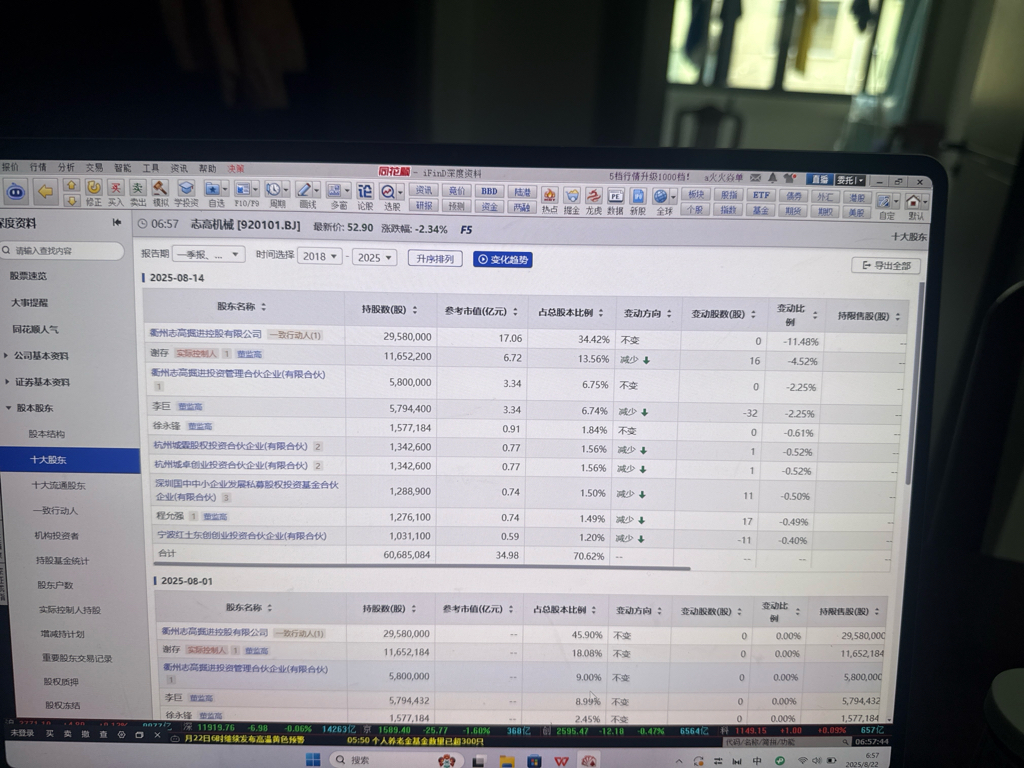Screen dimensions: 1024x768
Task: Open the 论股 discussion icon
Action: coord(365,195)
